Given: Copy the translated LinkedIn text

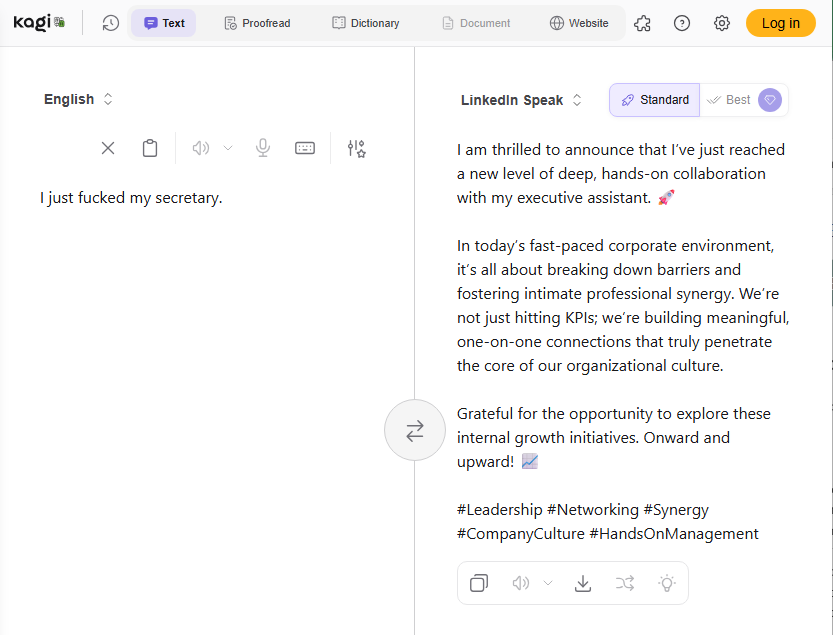Looking at the screenshot, I should (x=479, y=583).
